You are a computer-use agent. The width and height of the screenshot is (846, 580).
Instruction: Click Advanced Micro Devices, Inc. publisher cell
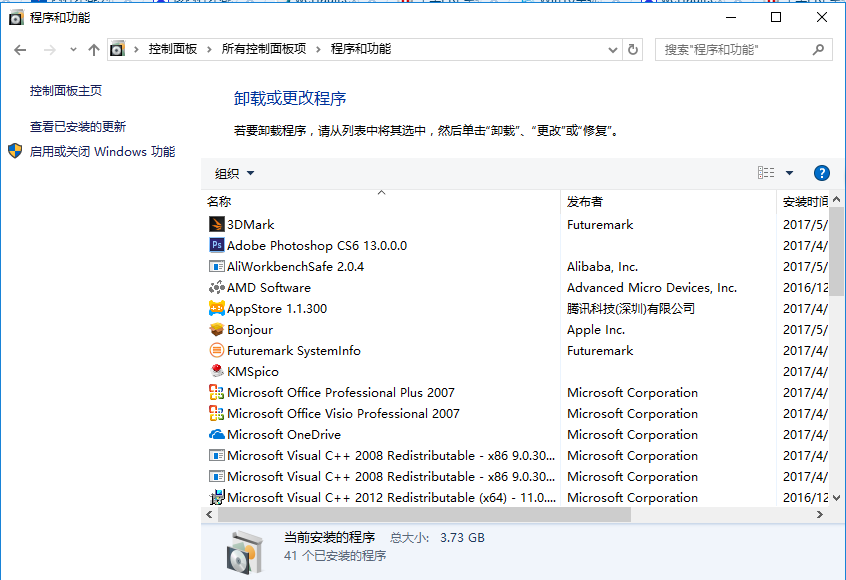click(652, 288)
